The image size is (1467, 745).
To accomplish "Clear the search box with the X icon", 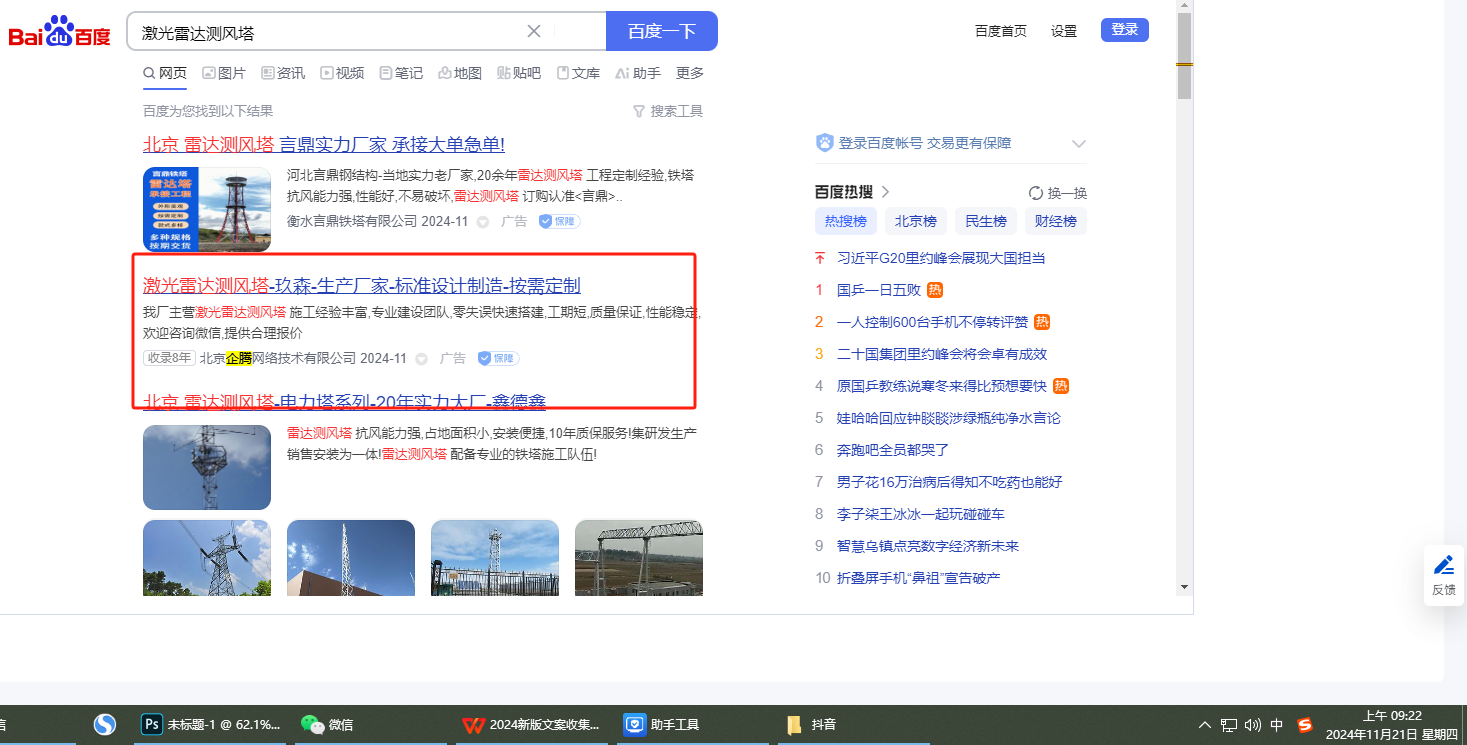I will pos(534,31).
